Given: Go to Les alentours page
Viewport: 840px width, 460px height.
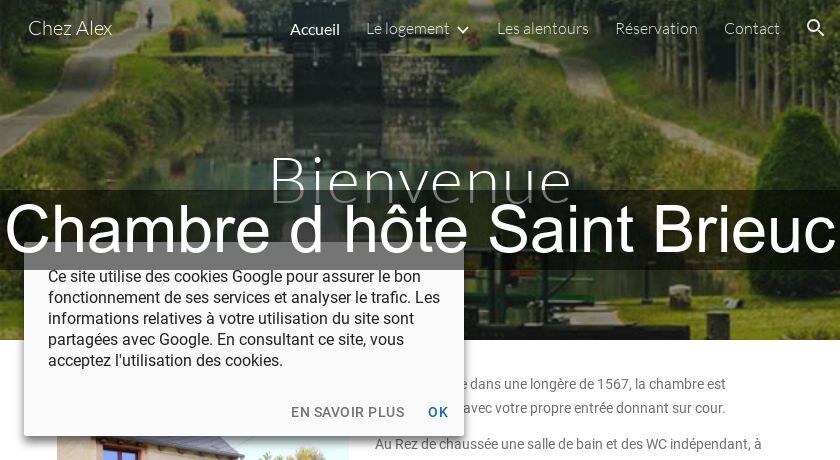Looking at the screenshot, I should [543, 28].
